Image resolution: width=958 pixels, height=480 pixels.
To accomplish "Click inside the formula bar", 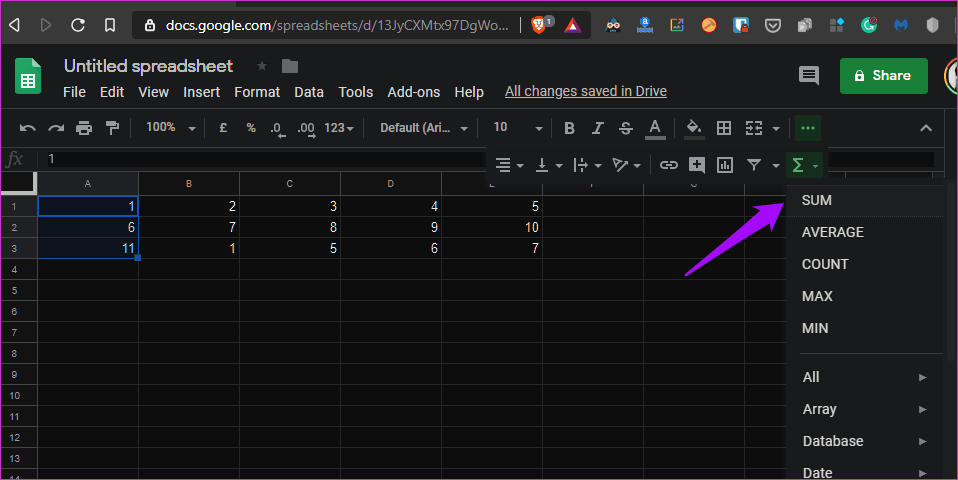I will pyautogui.click(x=266, y=159).
